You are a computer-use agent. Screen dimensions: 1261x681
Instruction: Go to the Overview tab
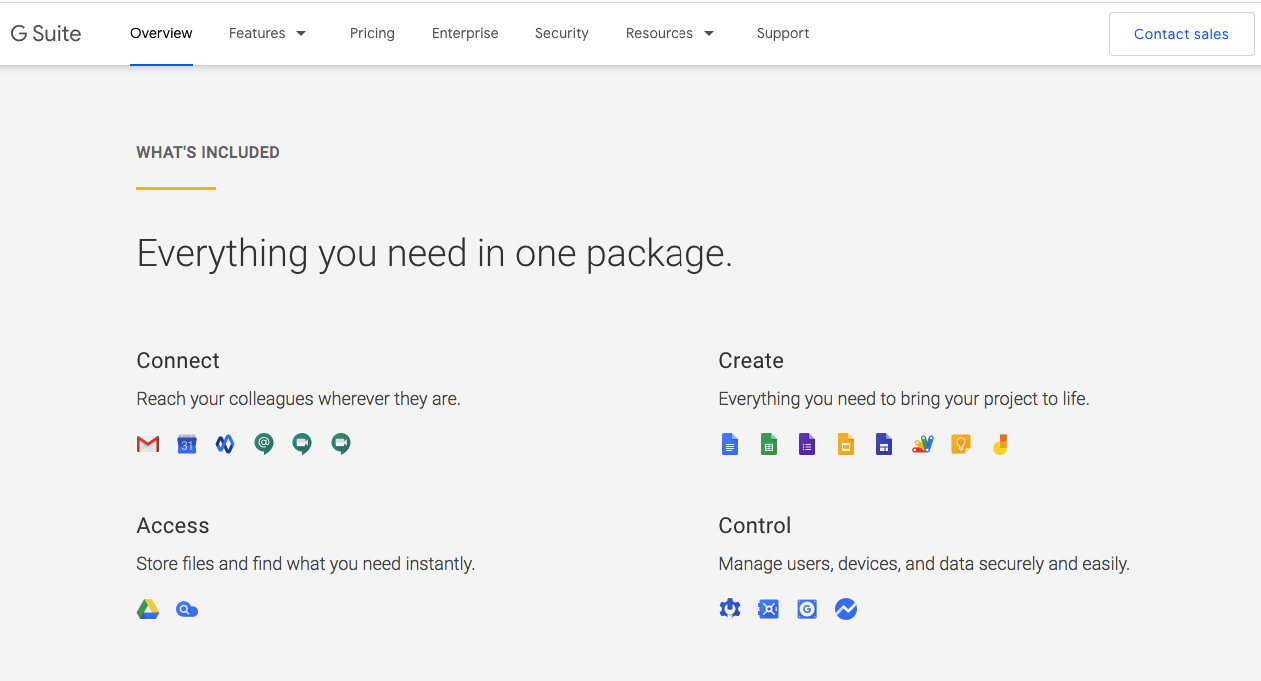point(161,33)
